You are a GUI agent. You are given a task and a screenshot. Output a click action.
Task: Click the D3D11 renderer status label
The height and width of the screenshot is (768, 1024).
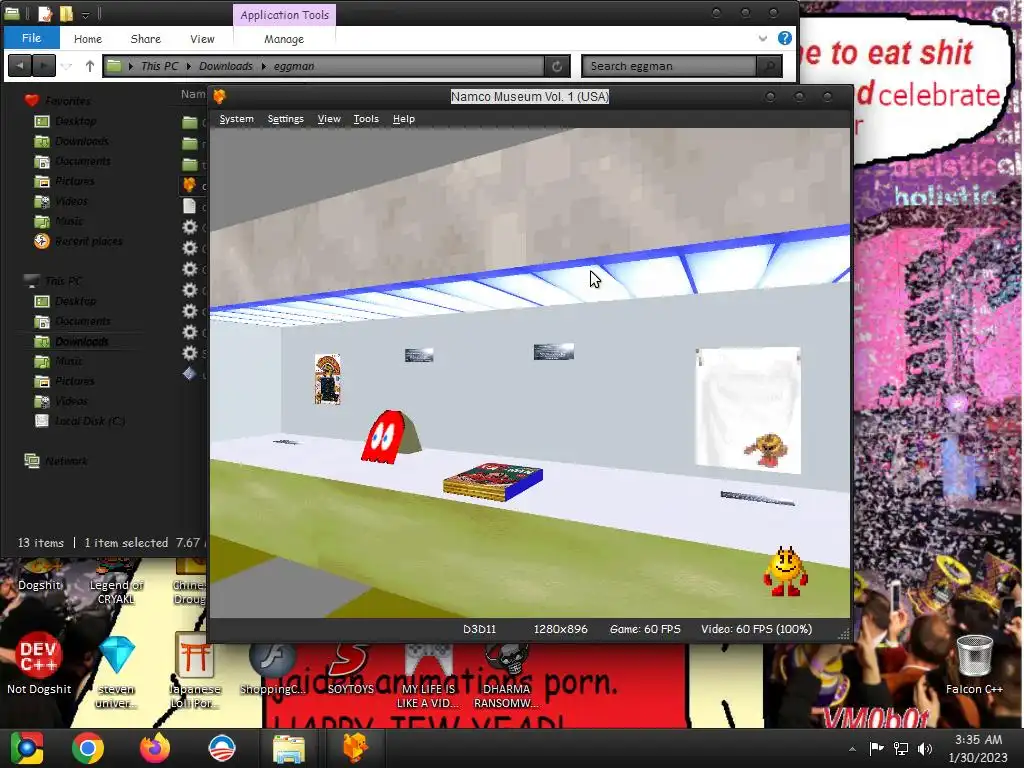[x=480, y=629]
